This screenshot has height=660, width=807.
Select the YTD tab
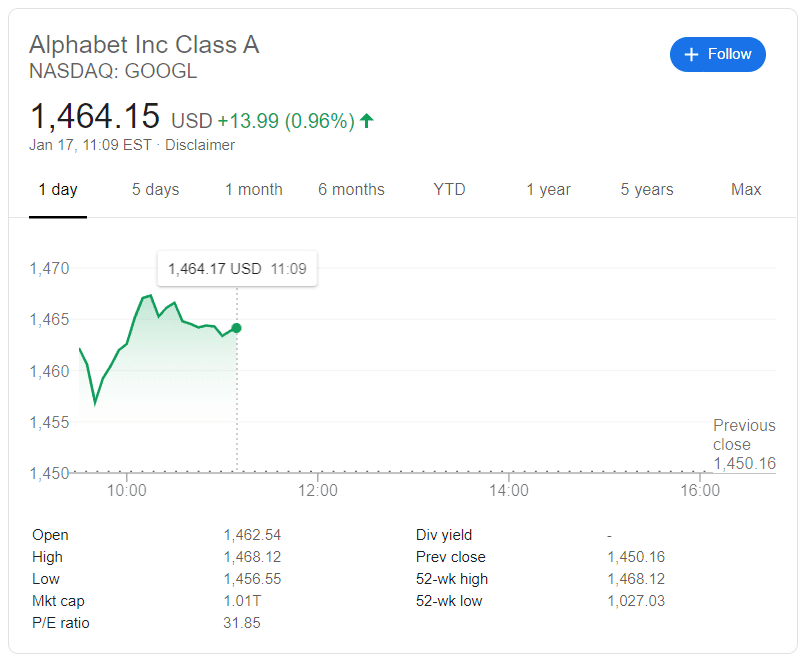(449, 189)
